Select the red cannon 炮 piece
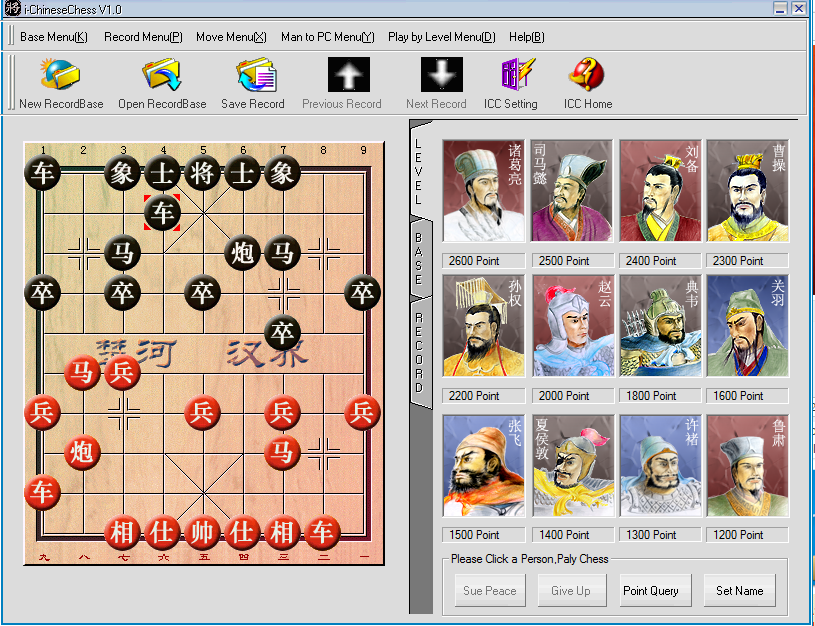Image resolution: width=815 pixels, height=626 pixels. (82, 452)
